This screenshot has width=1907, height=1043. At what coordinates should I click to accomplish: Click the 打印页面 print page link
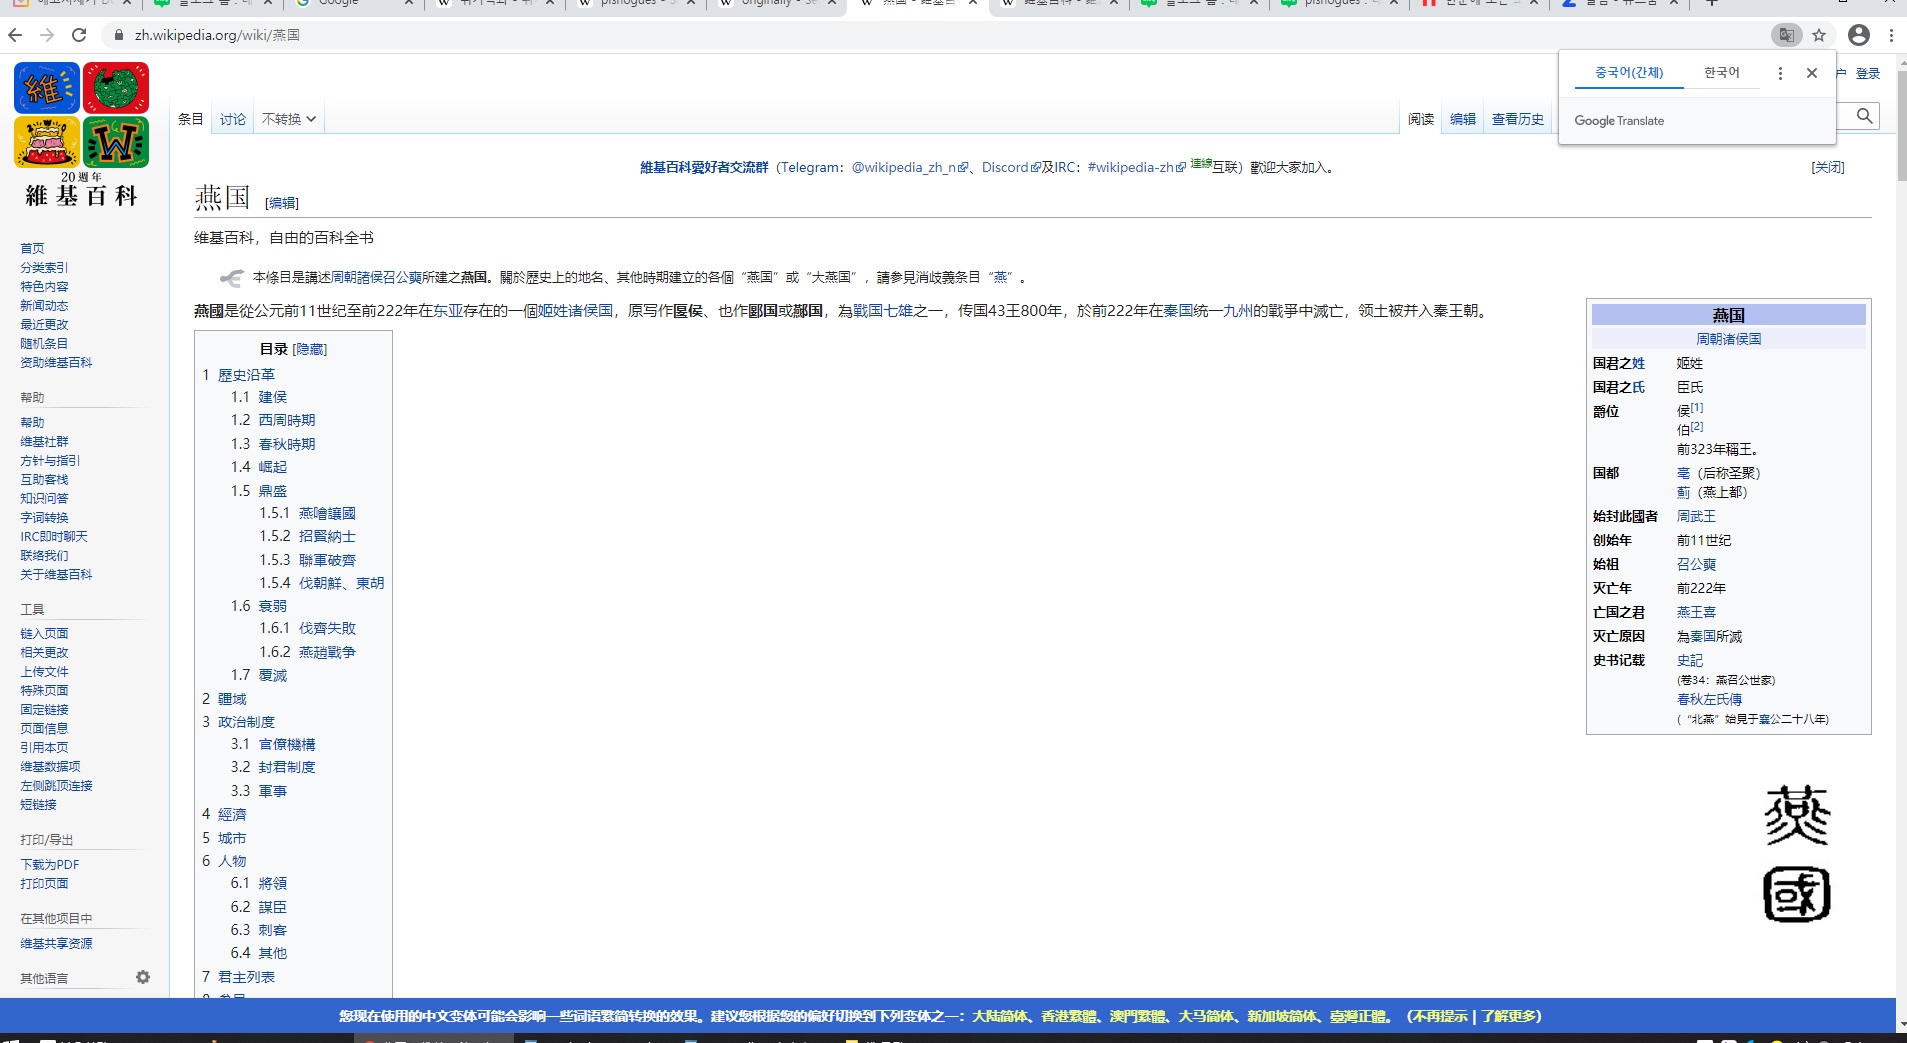[44, 883]
